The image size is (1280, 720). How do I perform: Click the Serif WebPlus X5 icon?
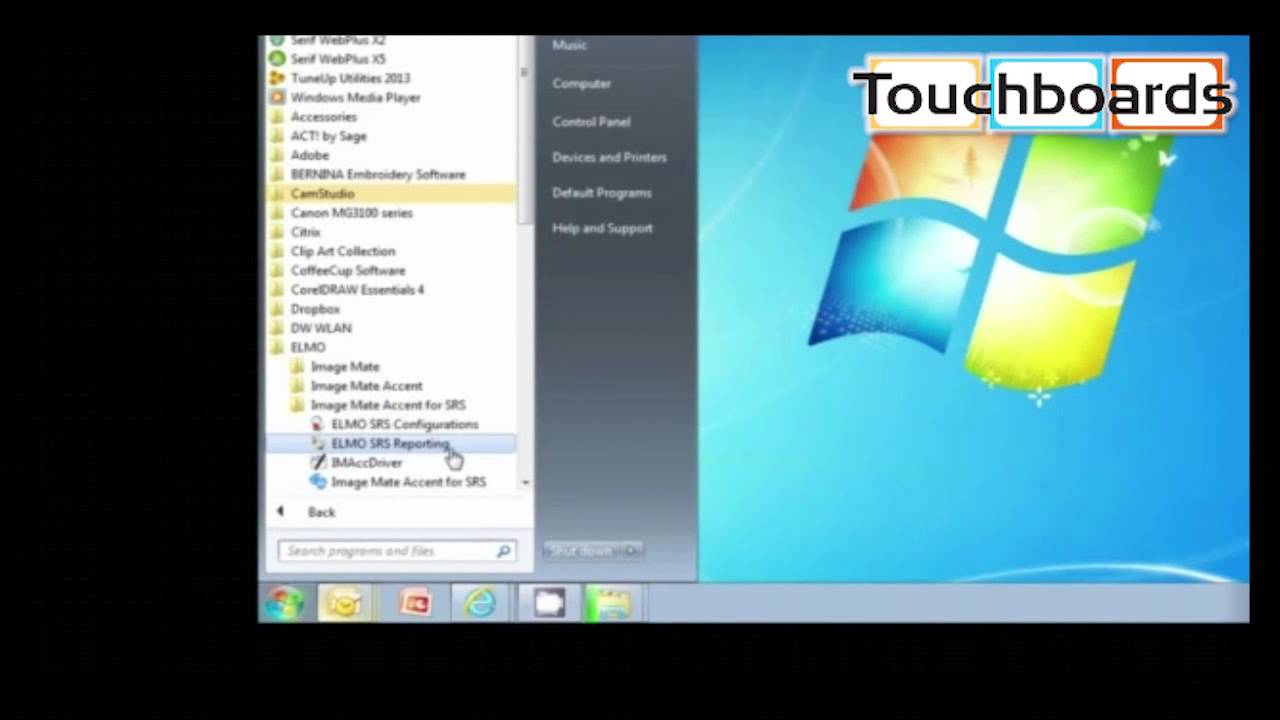(x=277, y=59)
